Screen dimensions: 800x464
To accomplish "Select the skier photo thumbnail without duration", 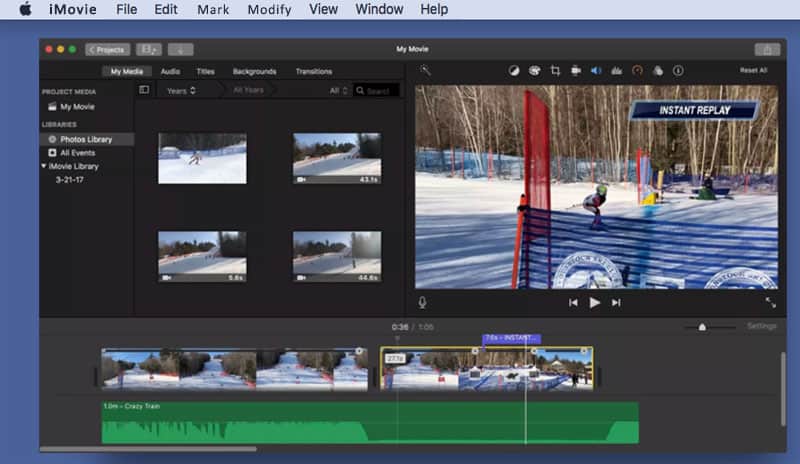I will point(202,159).
